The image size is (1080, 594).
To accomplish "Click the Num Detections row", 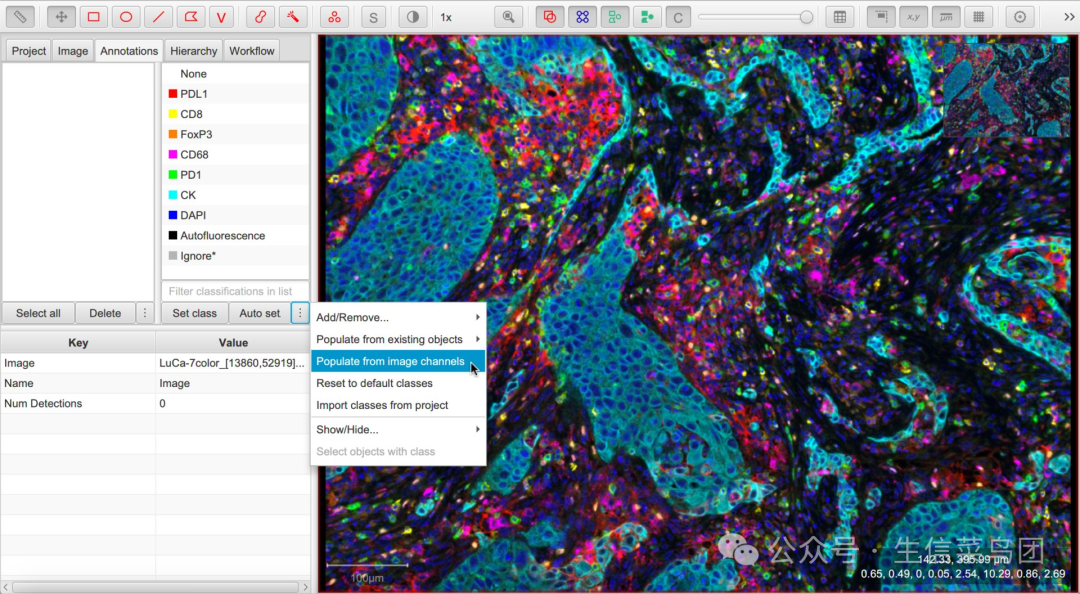I will (x=155, y=404).
